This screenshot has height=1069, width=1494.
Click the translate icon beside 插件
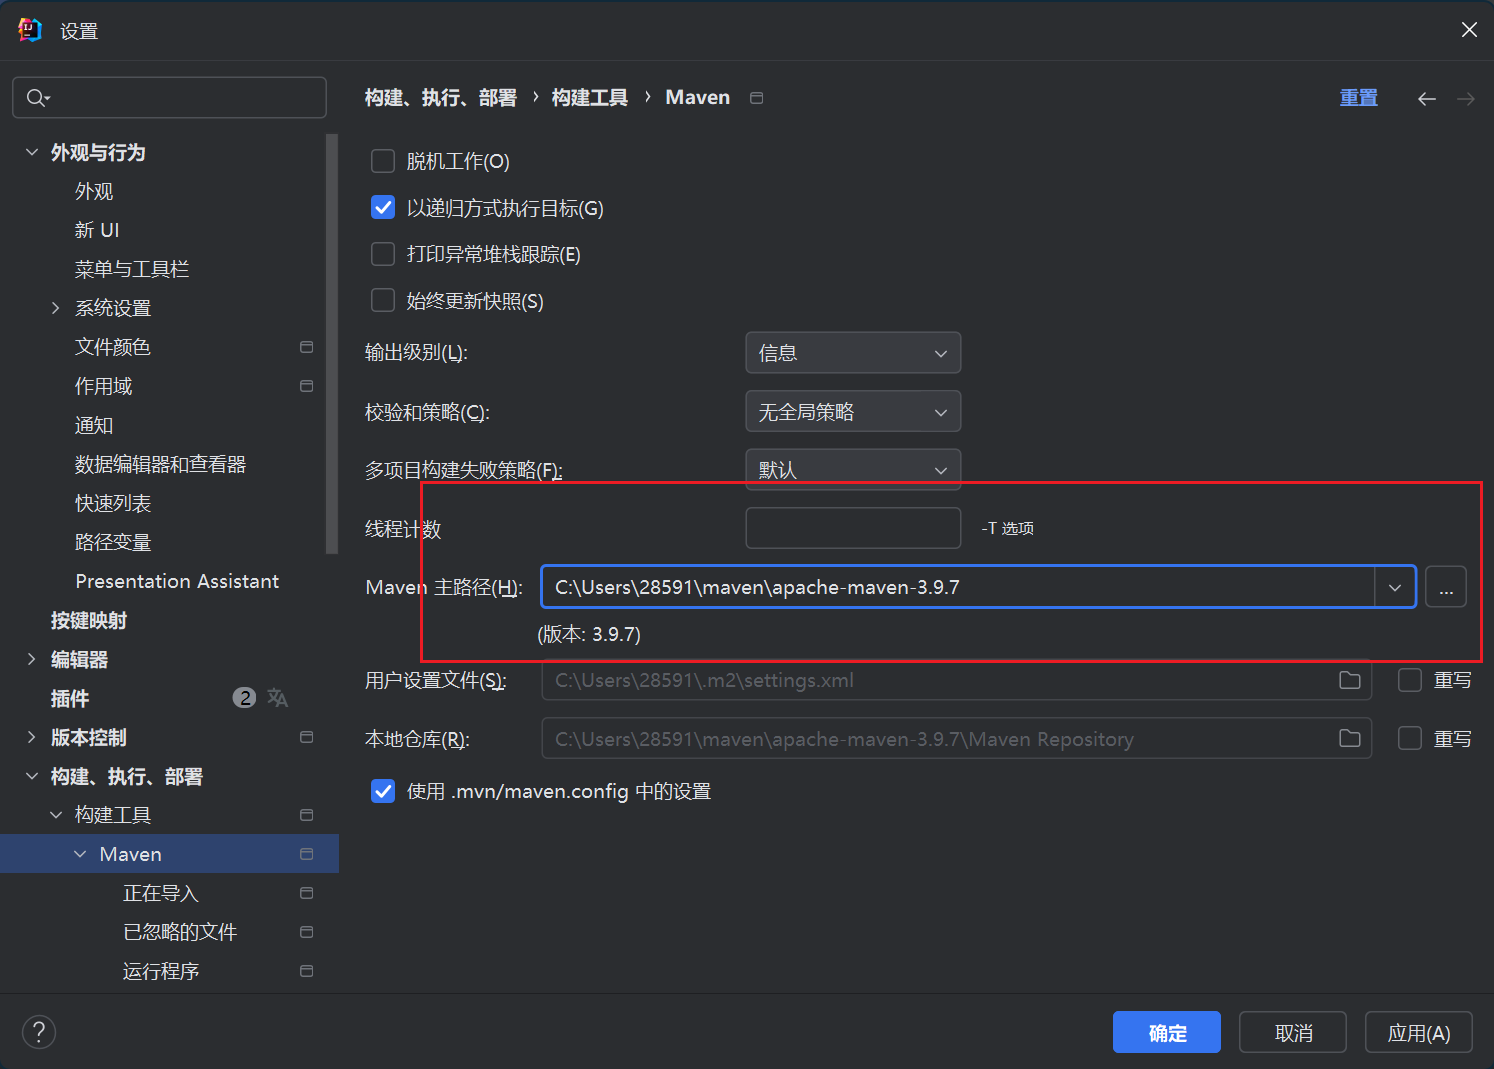[278, 698]
